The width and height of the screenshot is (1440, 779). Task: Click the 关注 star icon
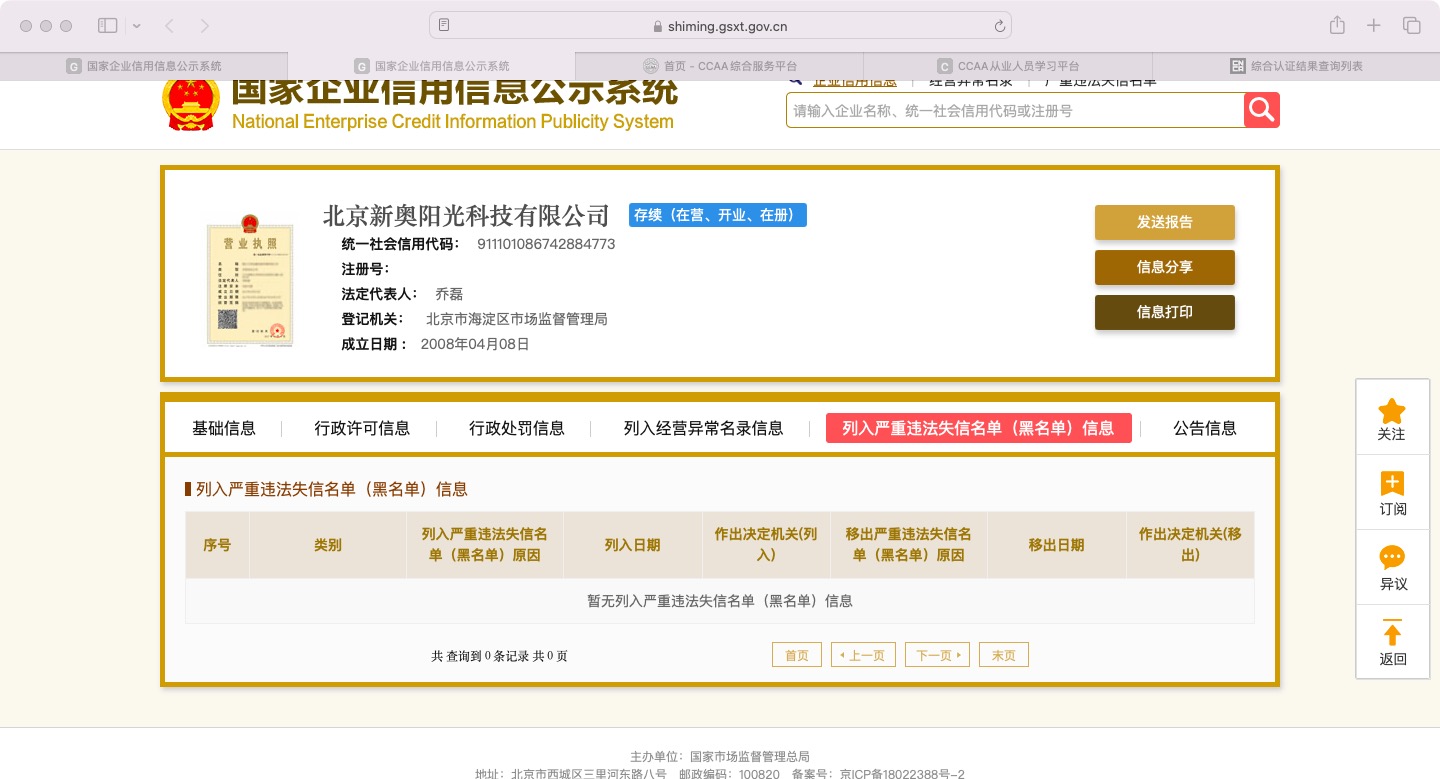[x=1392, y=410]
